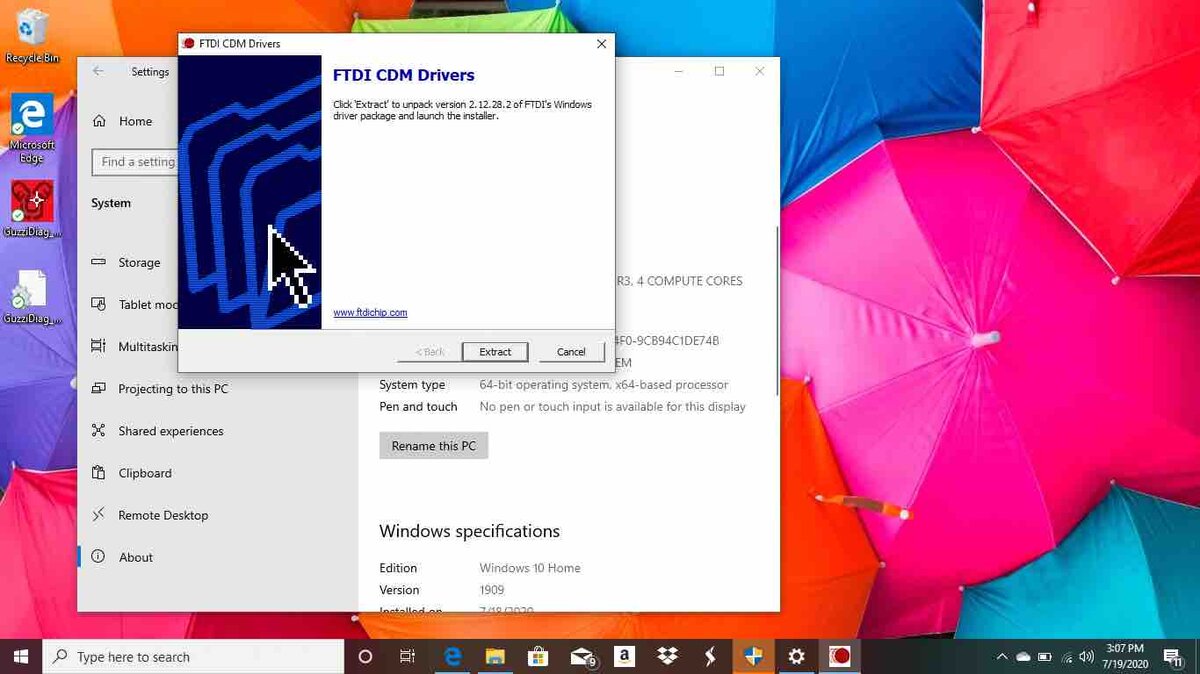This screenshot has width=1200, height=674.
Task: Click the About info icon in sidebar
Action: pos(98,556)
